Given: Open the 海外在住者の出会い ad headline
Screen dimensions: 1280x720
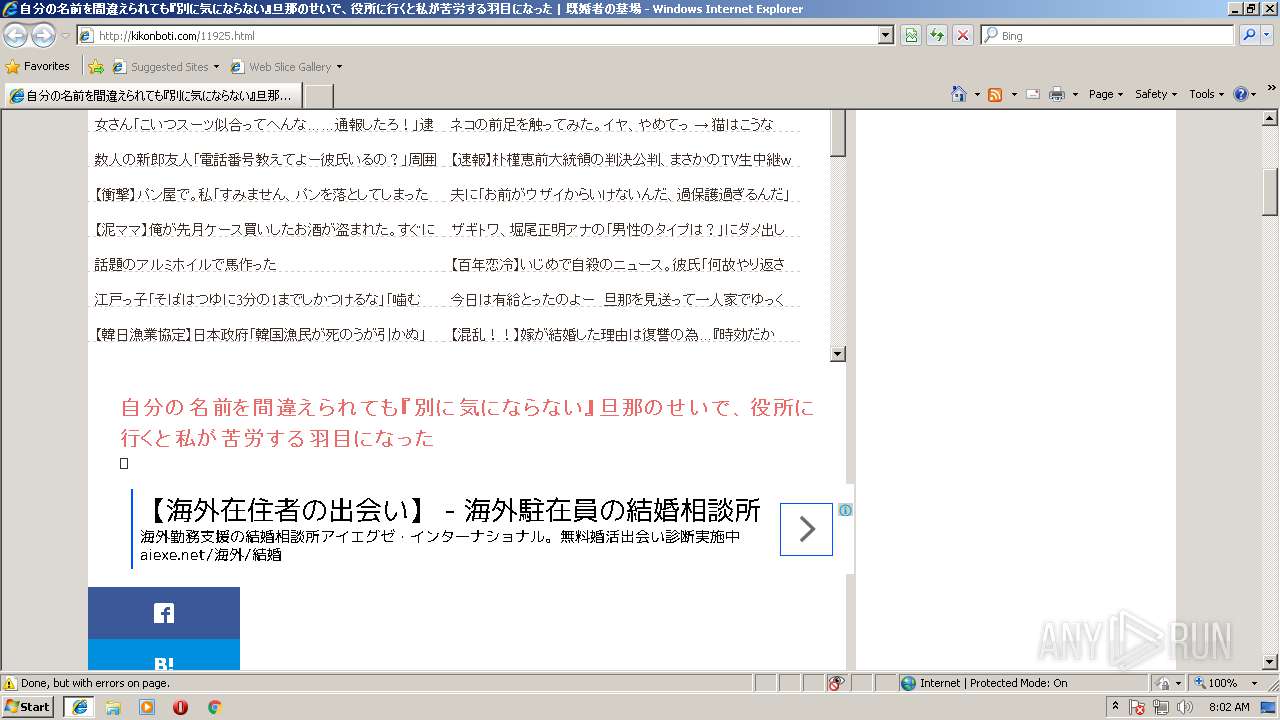Looking at the screenshot, I should tap(450, 510).
